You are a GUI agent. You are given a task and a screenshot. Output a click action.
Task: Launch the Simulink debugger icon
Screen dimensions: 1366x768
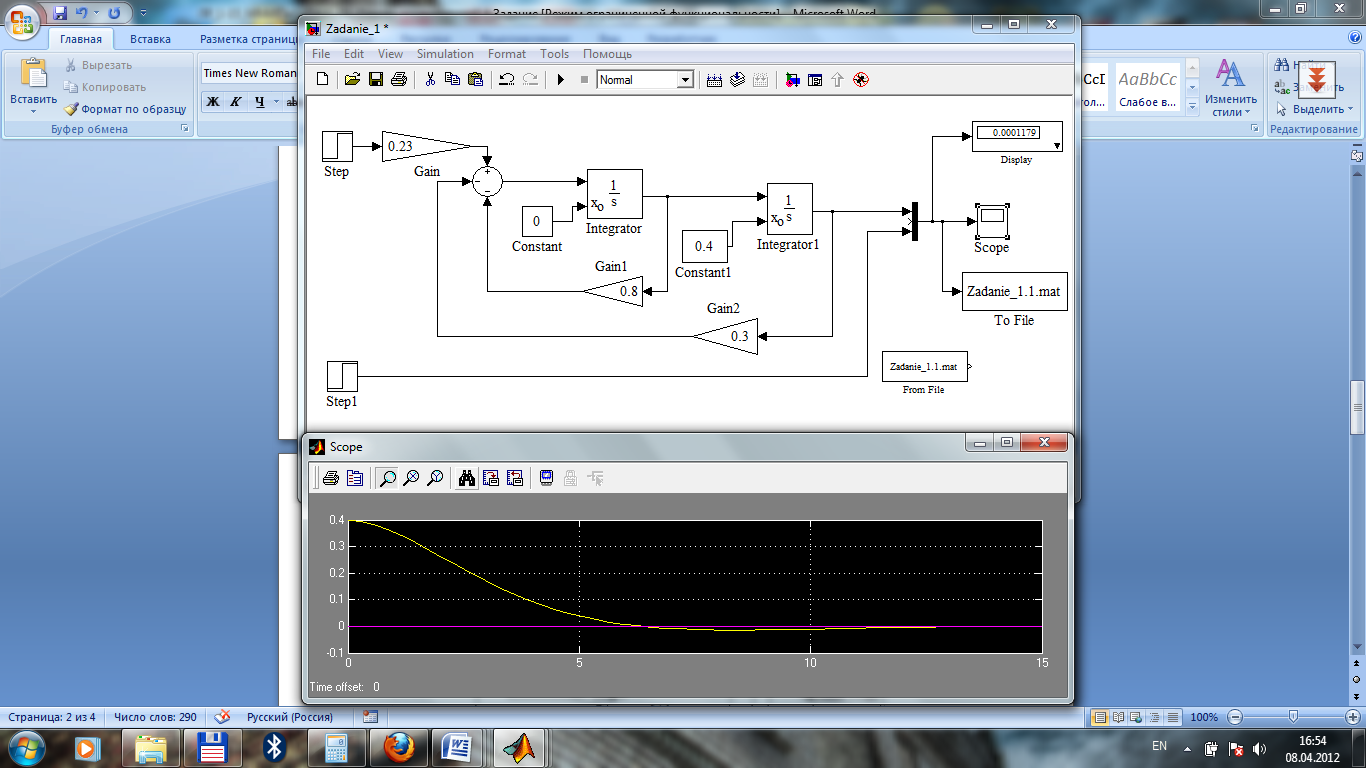tap(860, 80)
